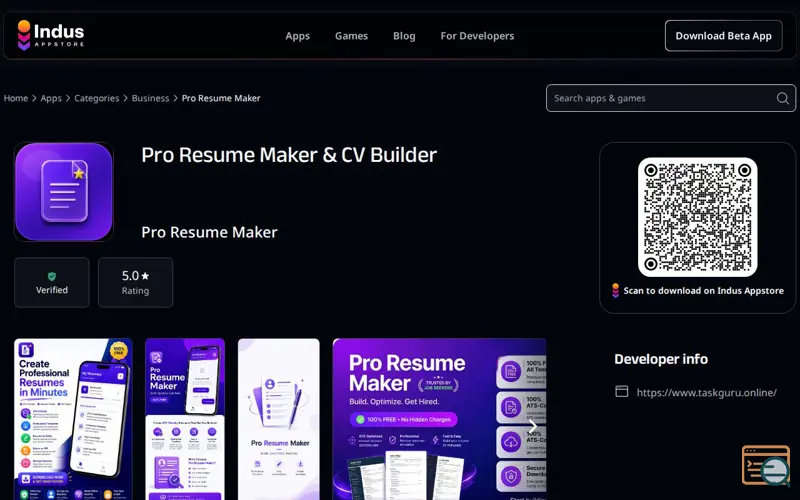Viewport: 800px width, 500px height.
Task: Open the For Developers section
Action: pos(477,36)
